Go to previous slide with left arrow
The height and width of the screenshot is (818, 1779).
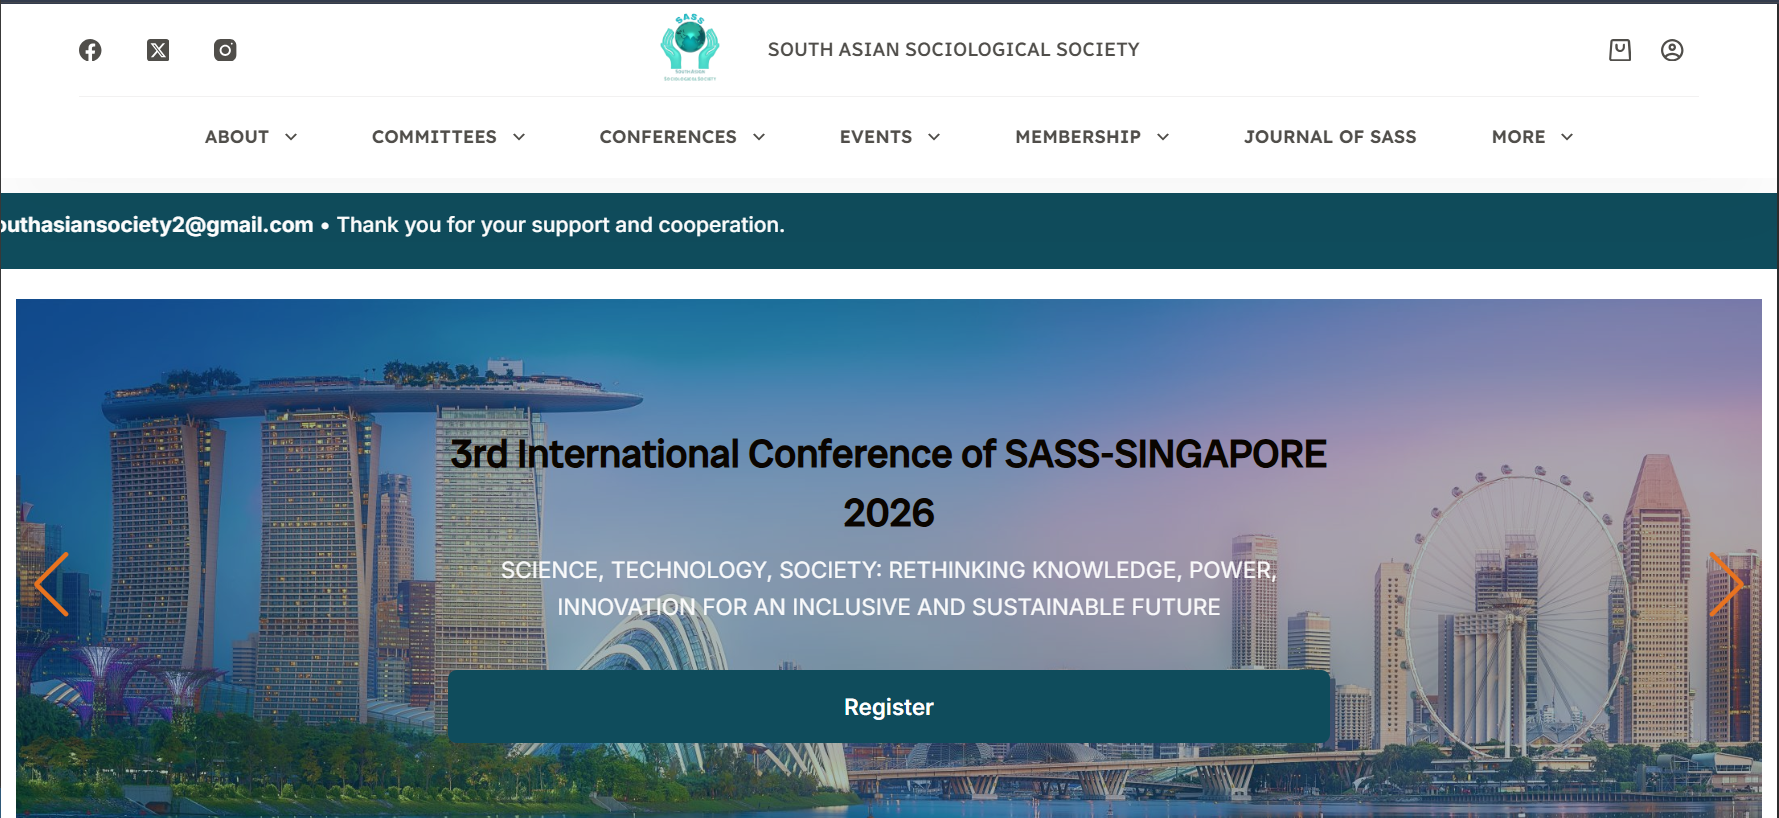pos(51,584)
